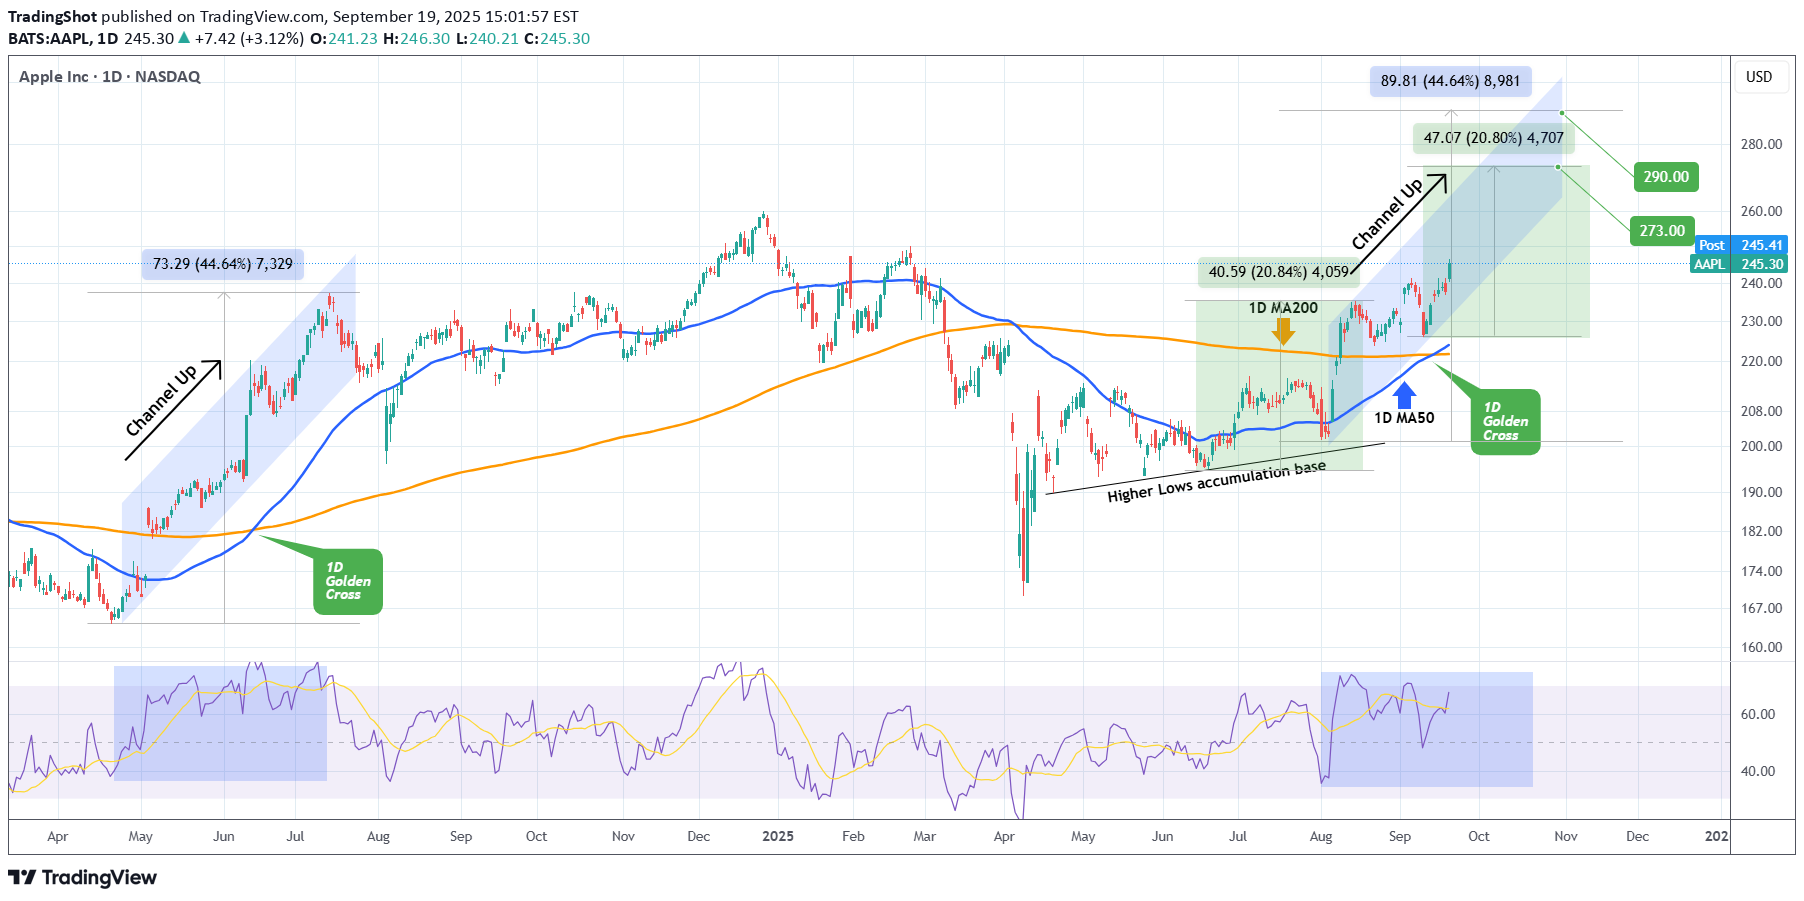This screenshot has width=1804, height=901.
Task: Select the 273.00 price target label
Action: coord(1662,231)
